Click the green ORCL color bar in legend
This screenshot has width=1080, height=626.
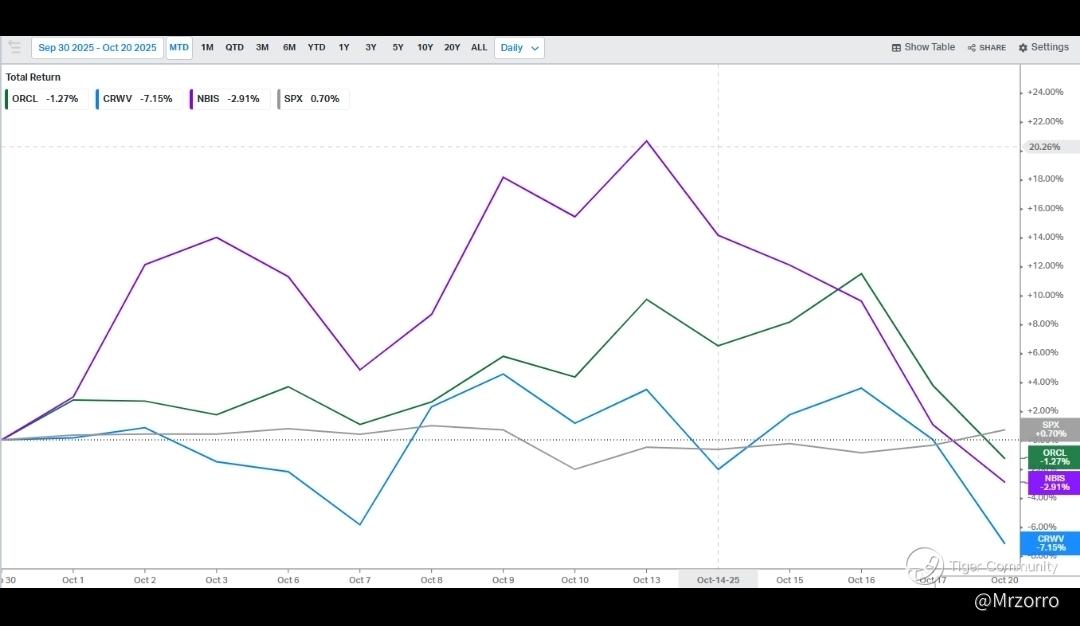[x=6, y=99]
